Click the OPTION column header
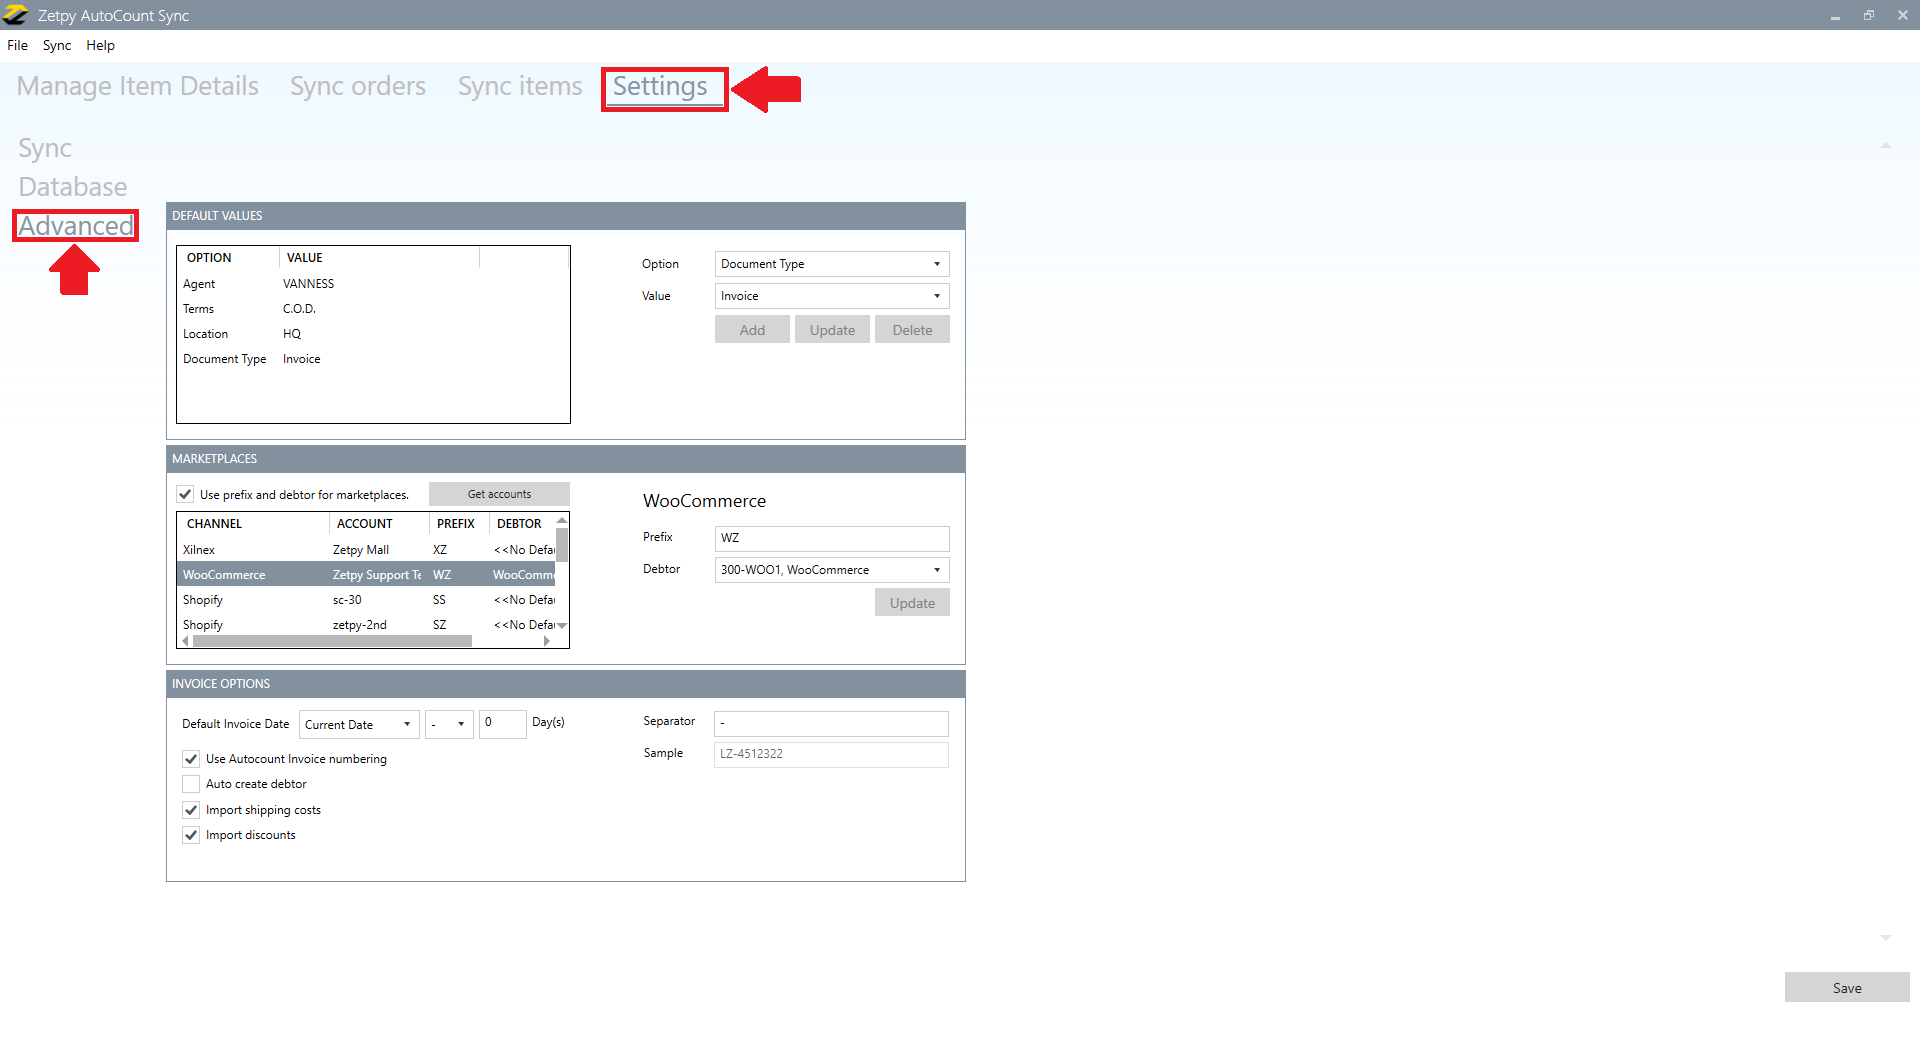The height and width of the screenshot is (1040, 1920). (229, 258)
